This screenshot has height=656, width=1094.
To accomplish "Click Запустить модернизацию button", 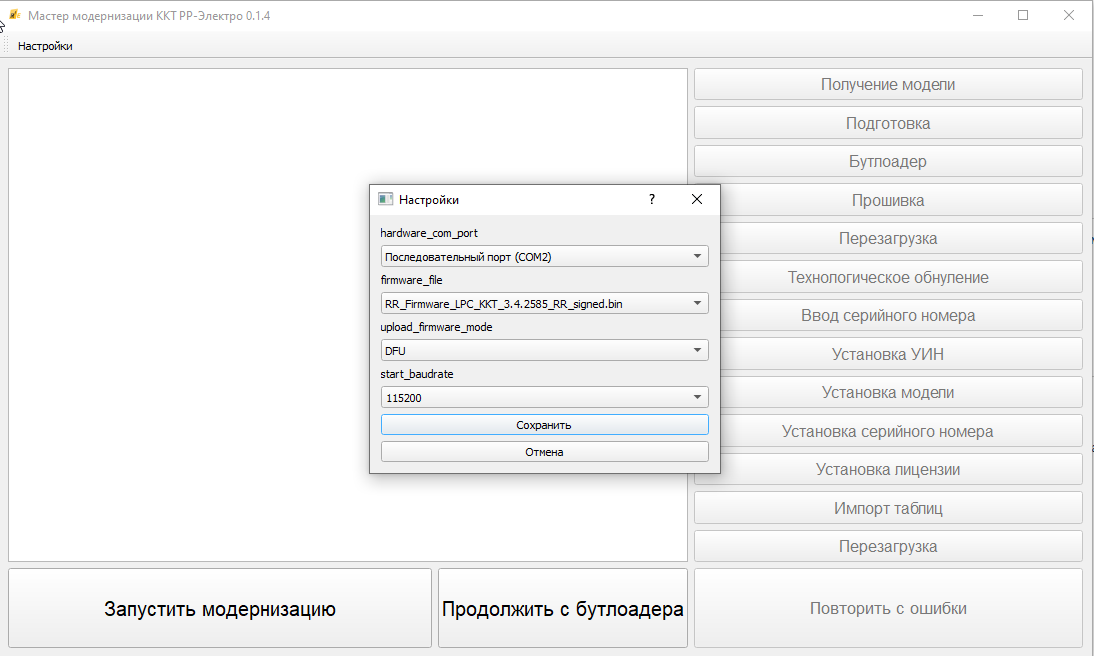I will coord(220,609).
